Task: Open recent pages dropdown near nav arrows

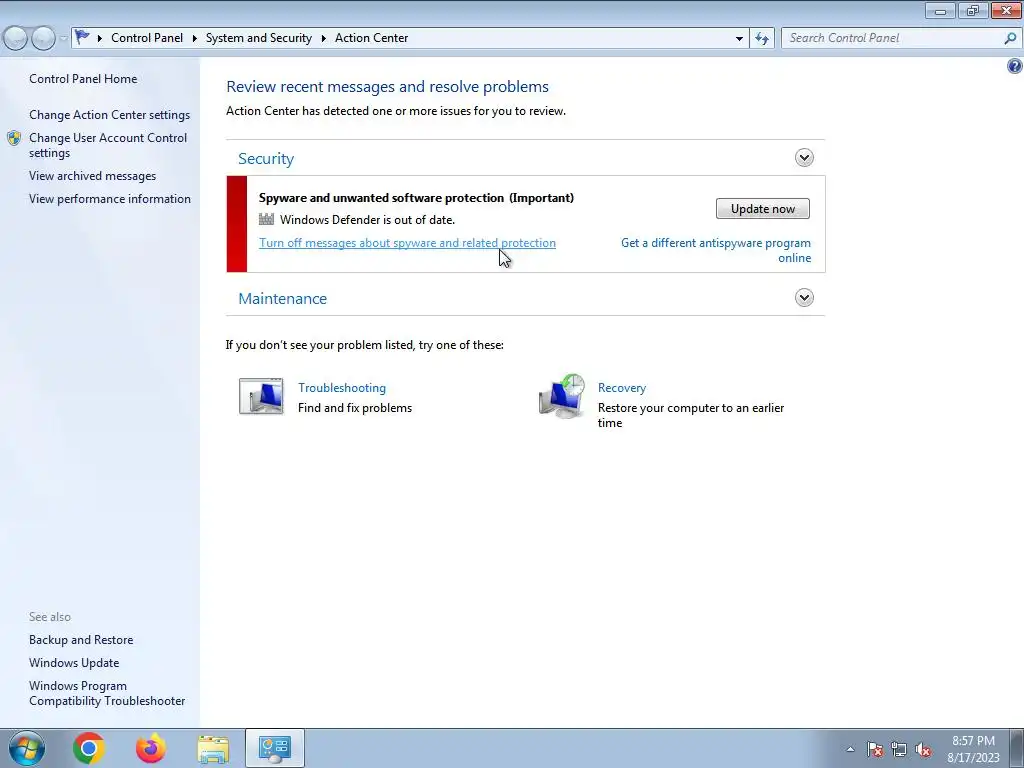Action: point(63,39)
